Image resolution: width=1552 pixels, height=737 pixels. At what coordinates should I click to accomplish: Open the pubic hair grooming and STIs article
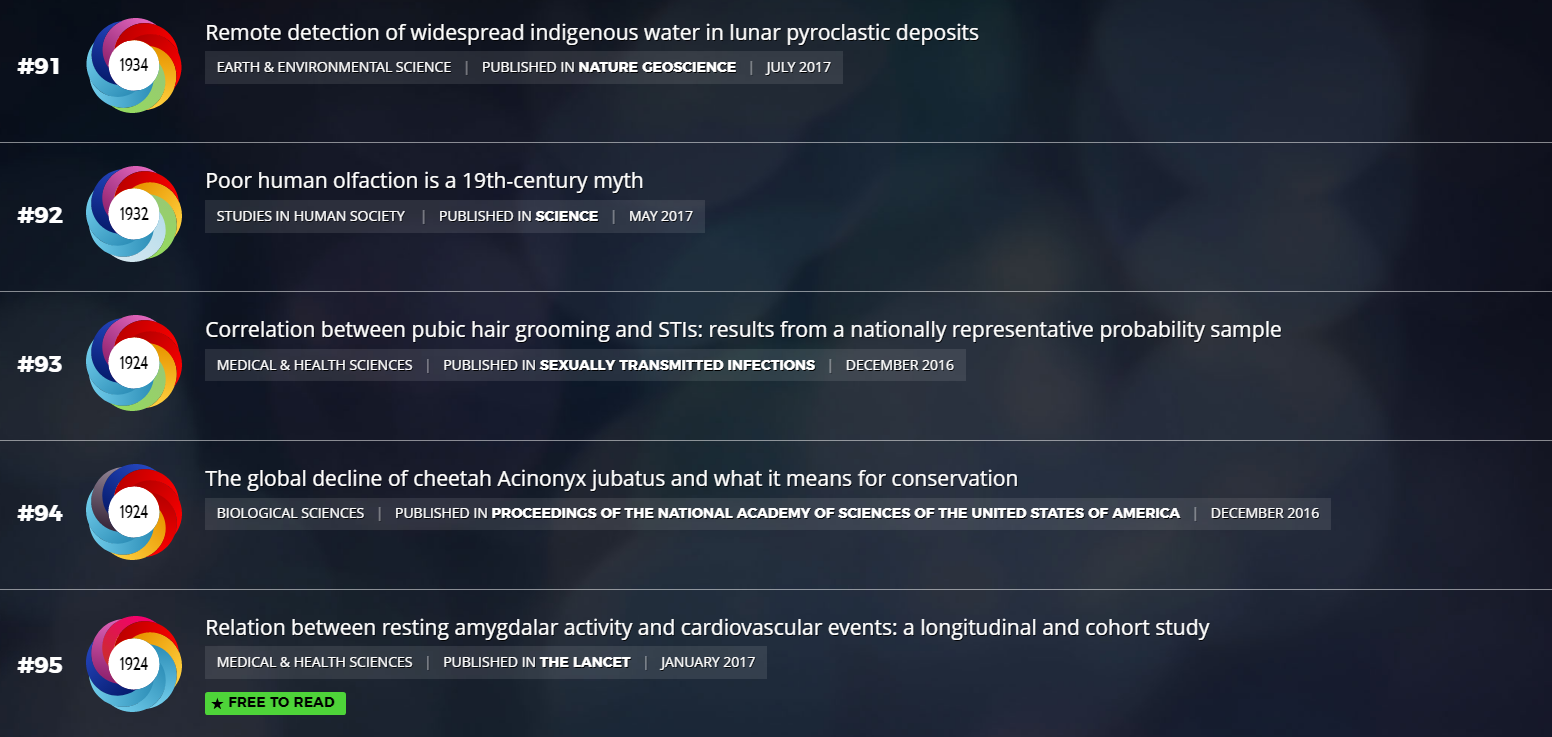tap(743, 329)
